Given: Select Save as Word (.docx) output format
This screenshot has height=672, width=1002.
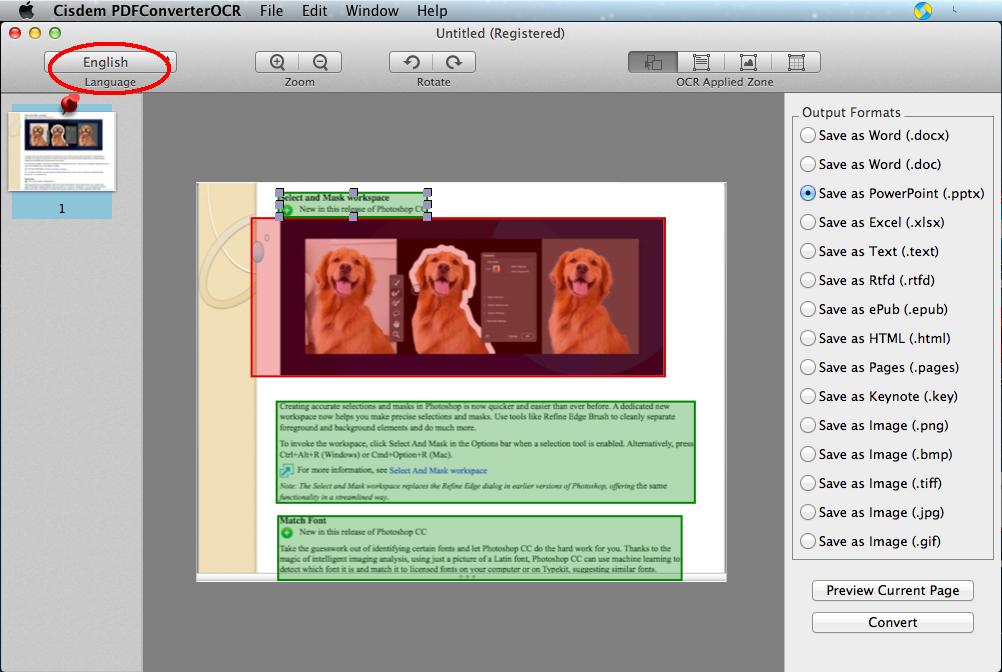Looking at the screenshot, I should pyautogui.click(x=808, y=135).
